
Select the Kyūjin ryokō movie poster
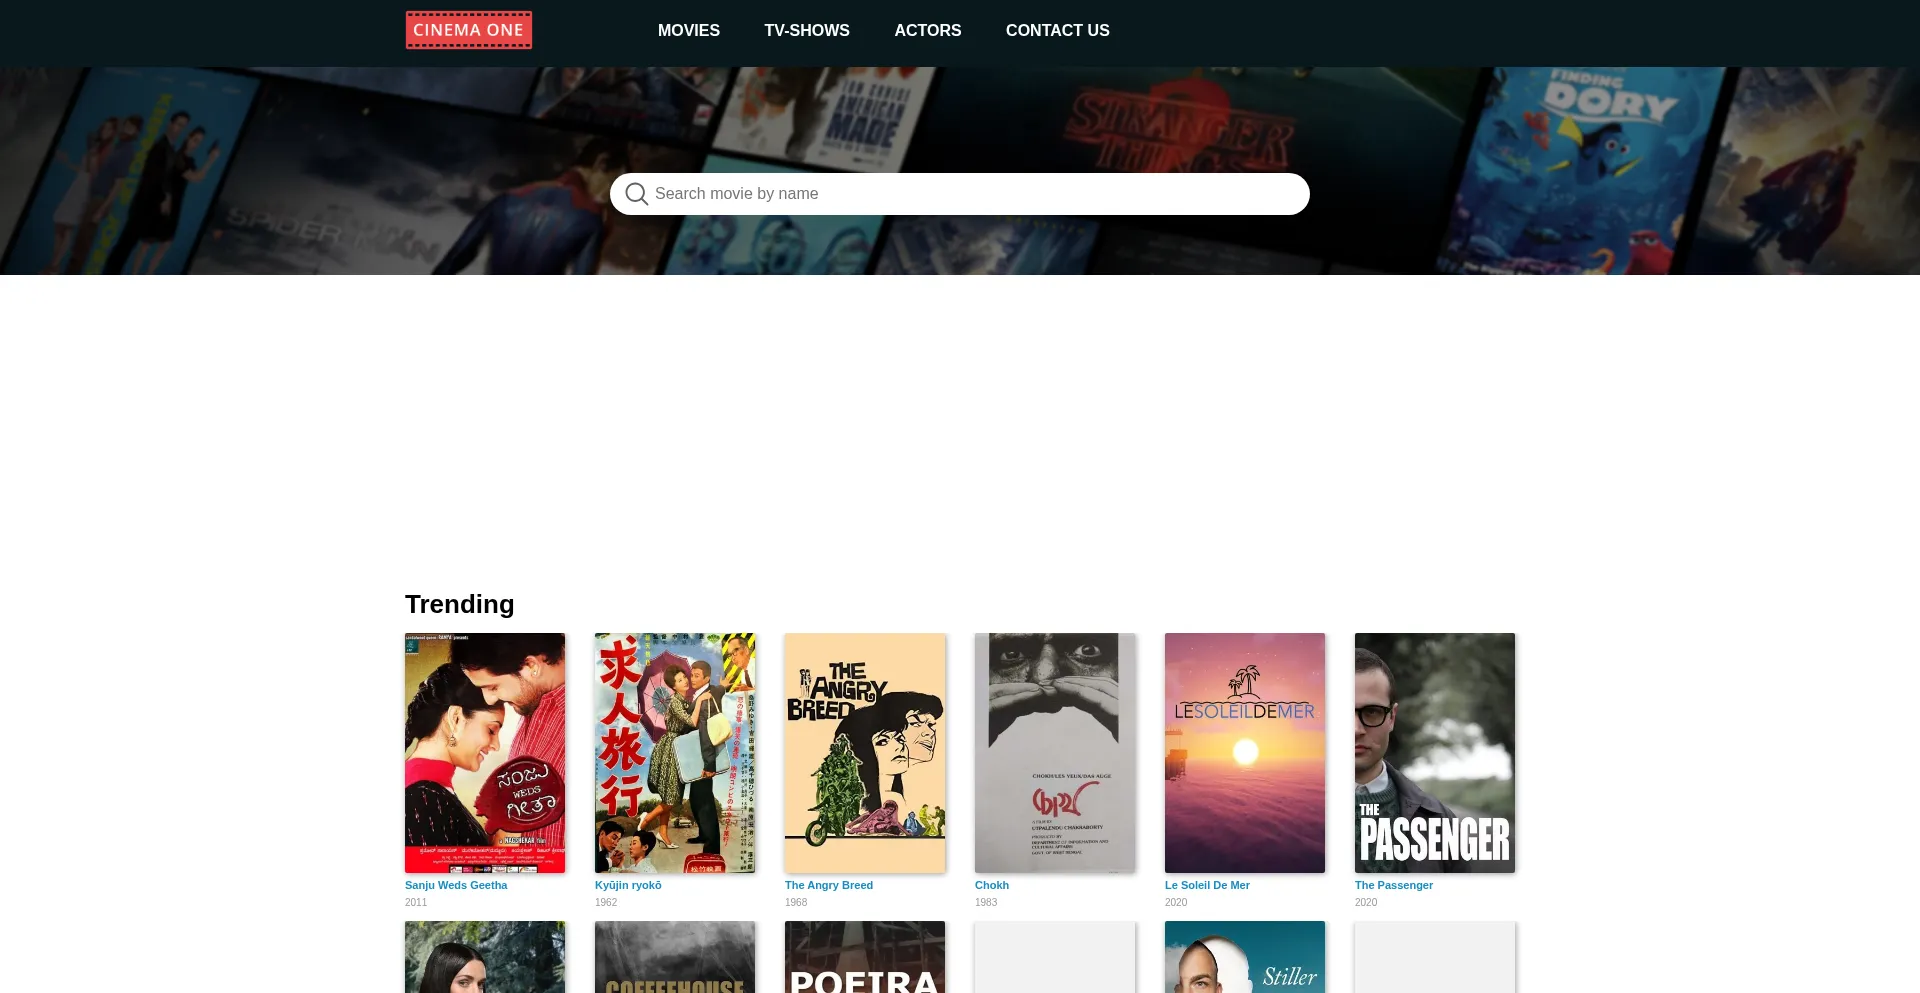(674, 752)
